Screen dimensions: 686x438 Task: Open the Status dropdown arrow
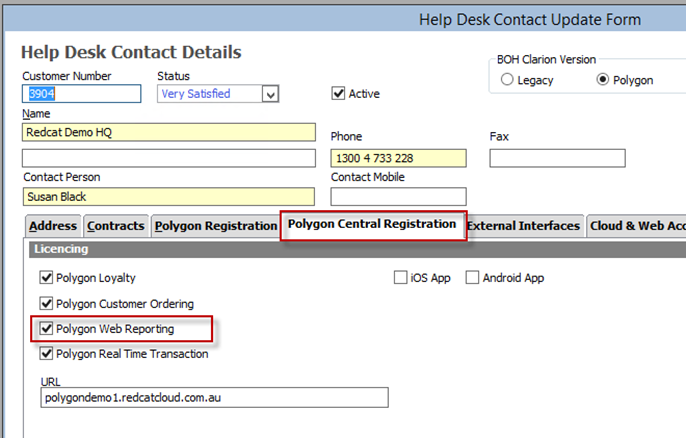pos(270,94)
